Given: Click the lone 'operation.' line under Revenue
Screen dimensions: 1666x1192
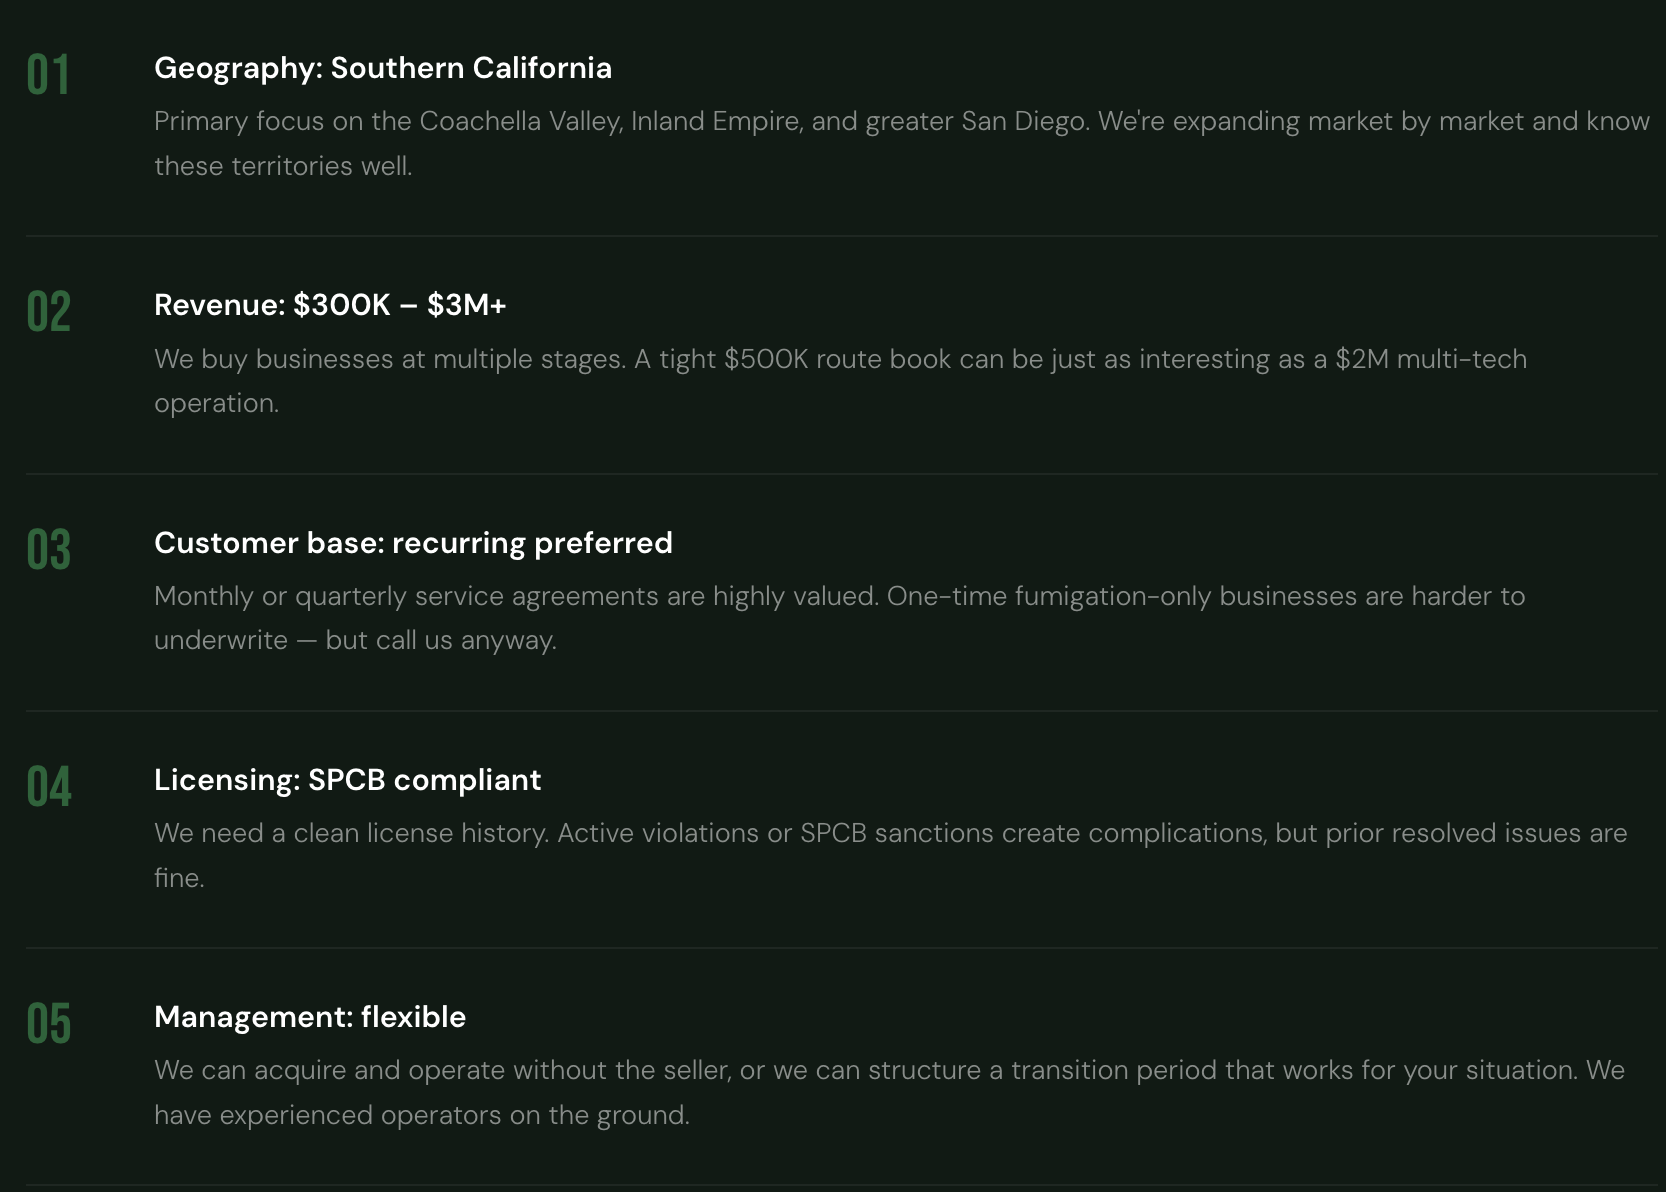Looking at the screenshot, I should [x=216, y=403].
